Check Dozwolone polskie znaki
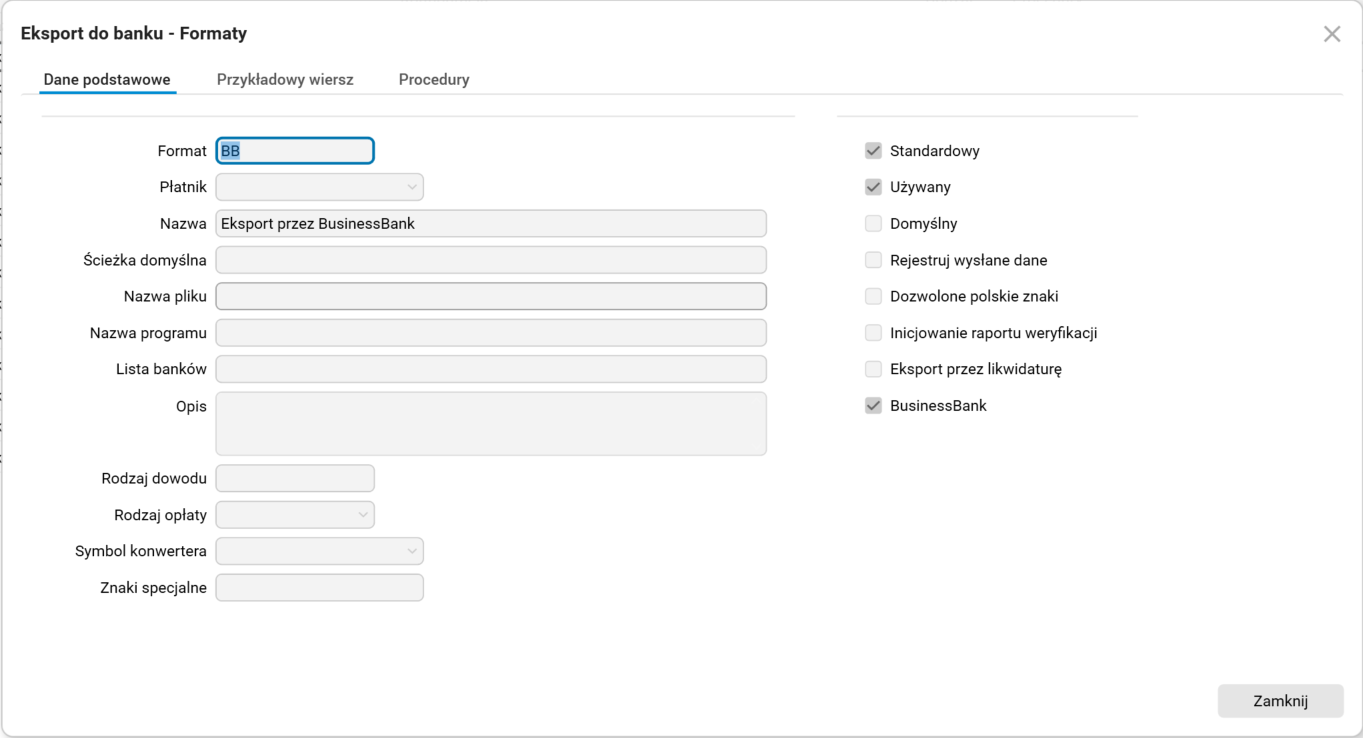This screenshot has width=1363, height=738. coord(873,296)
